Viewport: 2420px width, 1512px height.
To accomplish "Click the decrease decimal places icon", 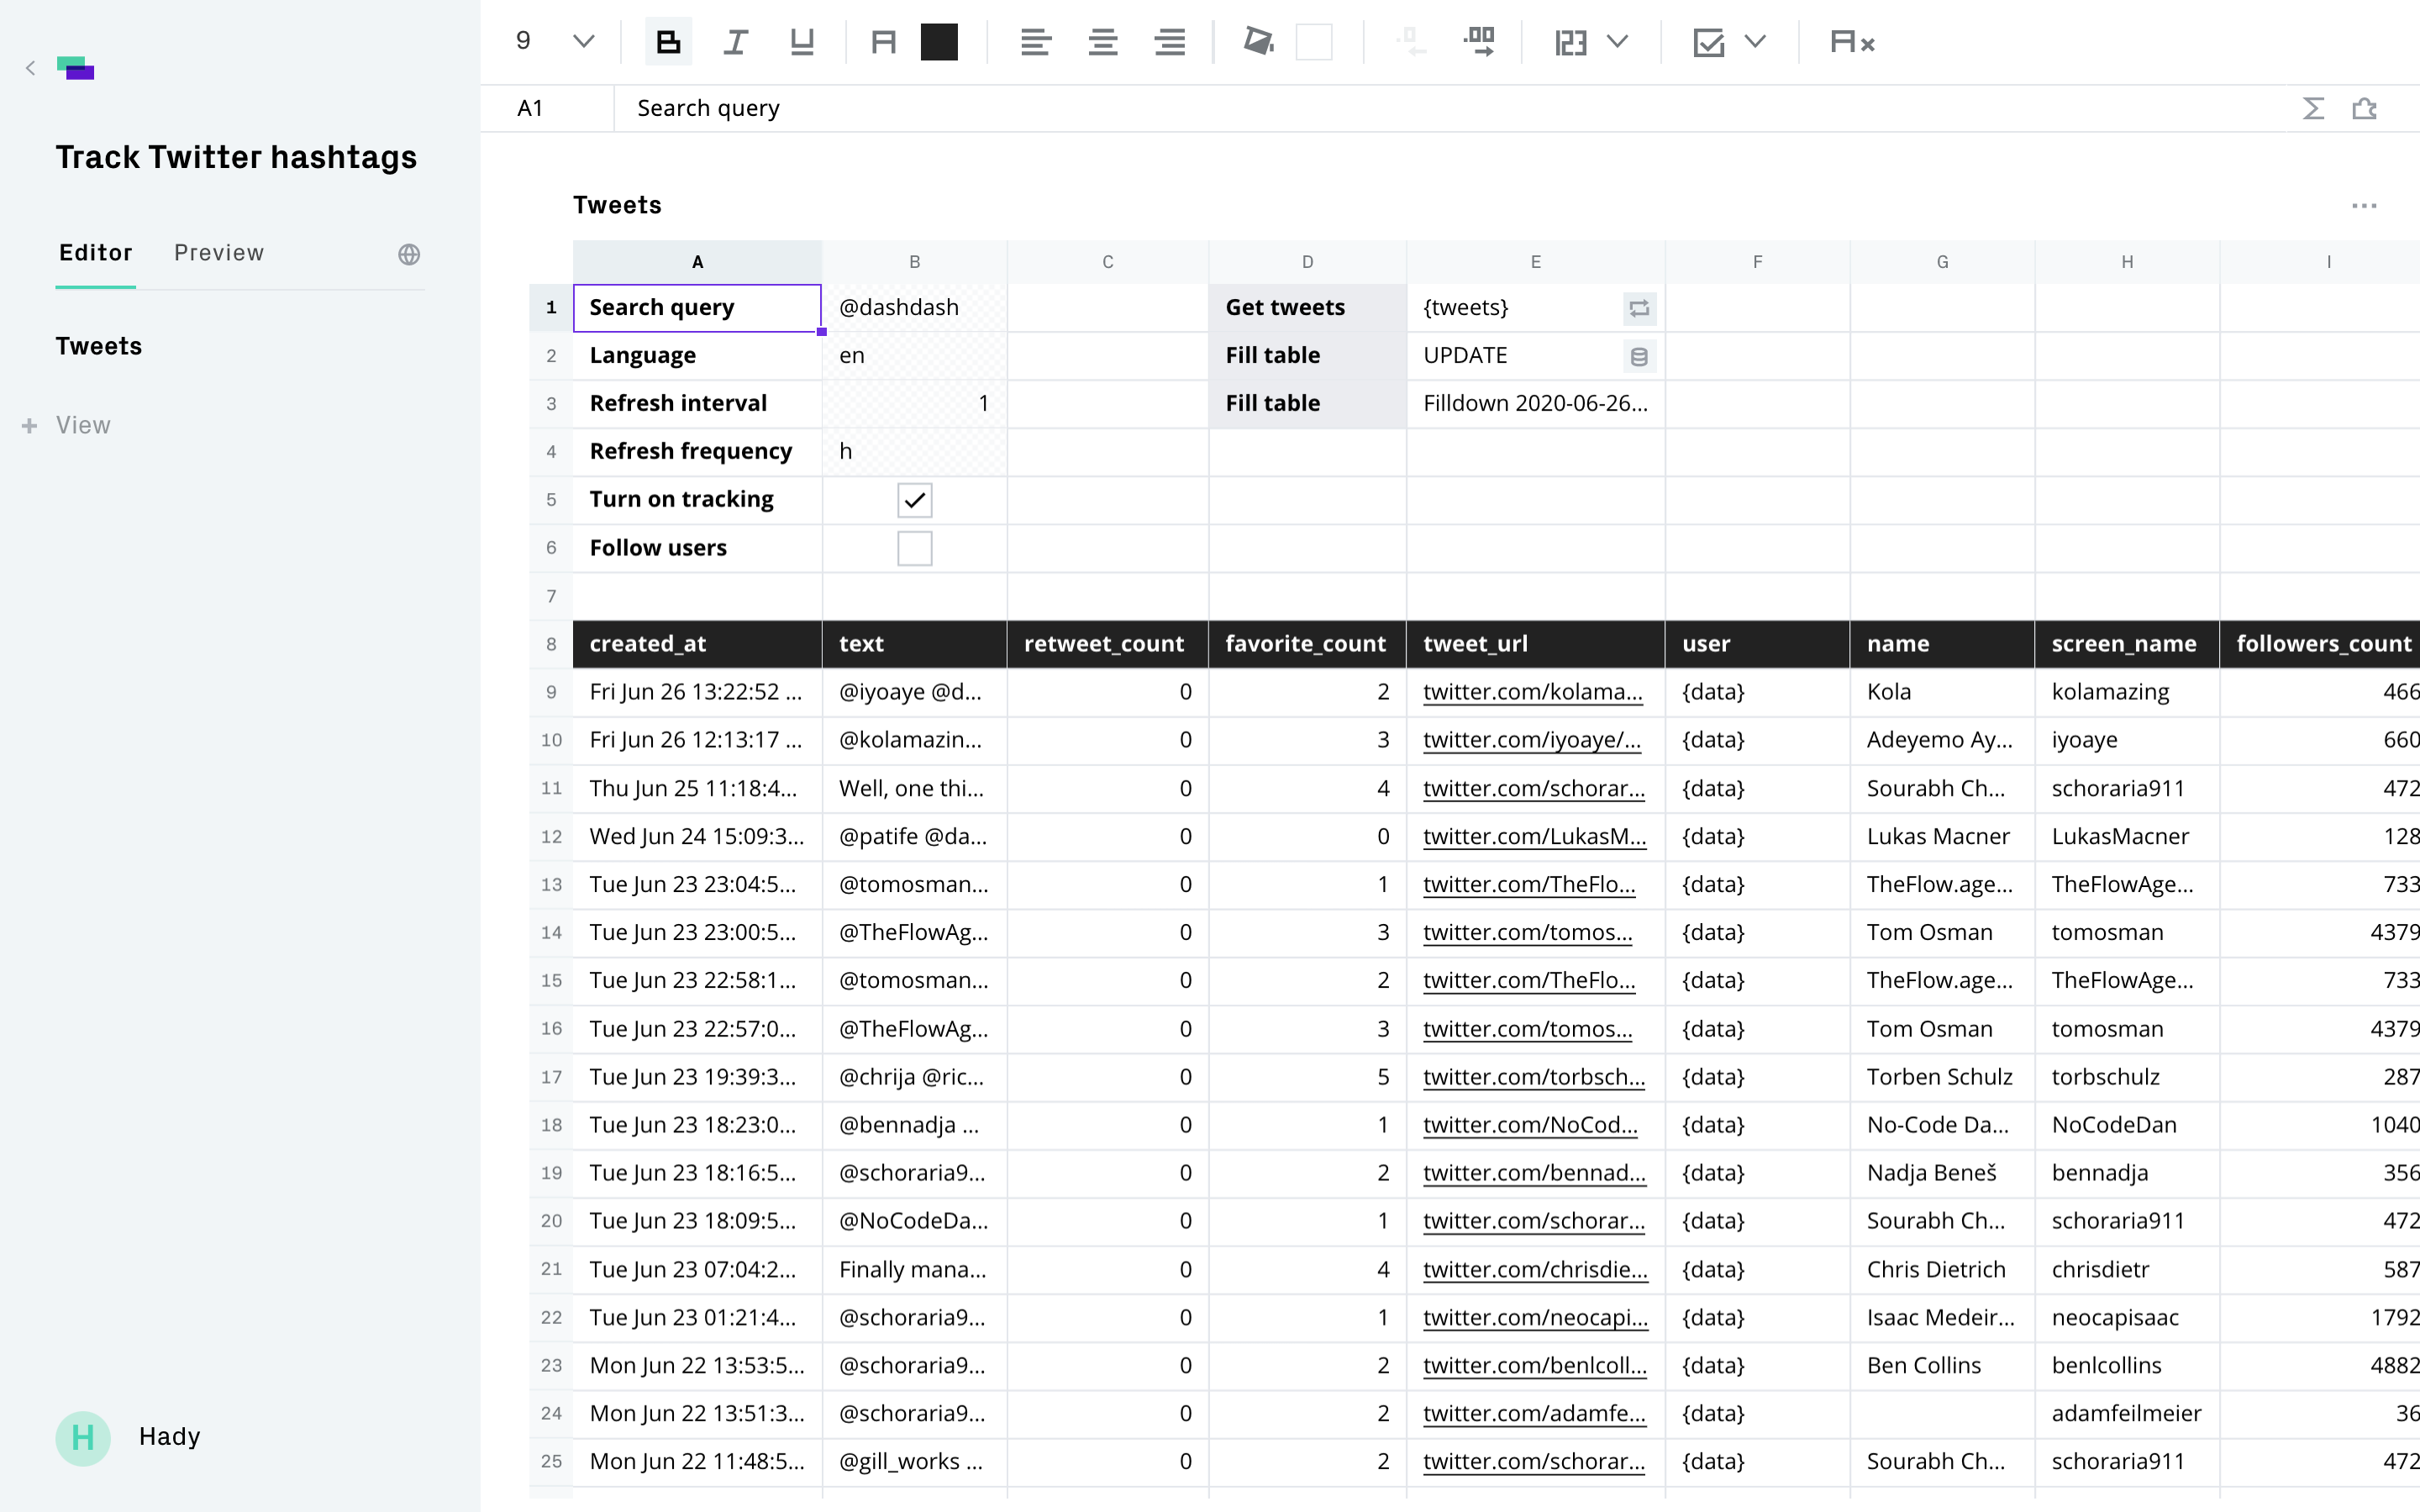I will 1411,42.
